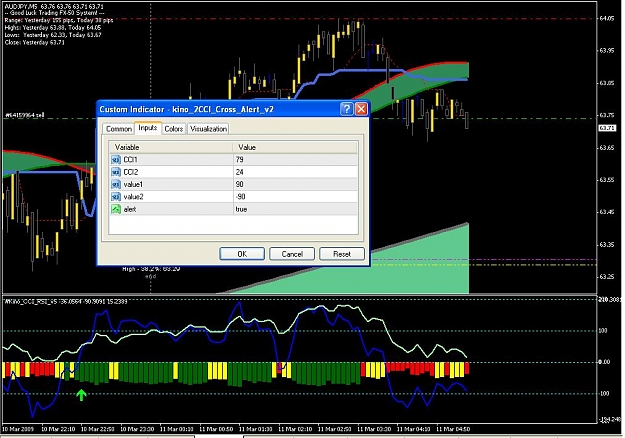Click the alert boolean variable icon
The image size is (625, 438).
click(x=116, y=209)
